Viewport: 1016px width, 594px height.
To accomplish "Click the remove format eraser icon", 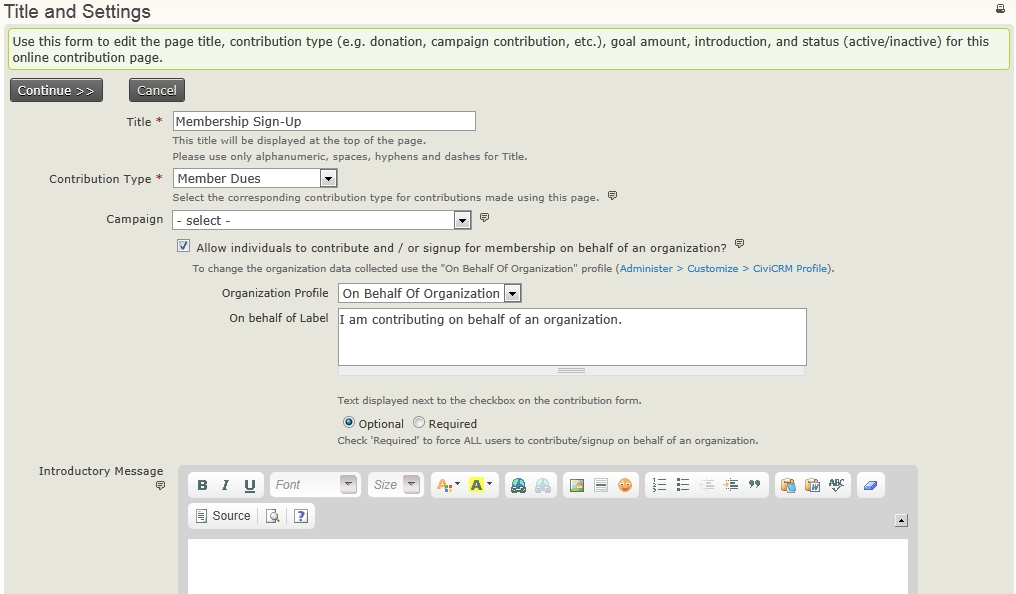I will tap(869, 485).
